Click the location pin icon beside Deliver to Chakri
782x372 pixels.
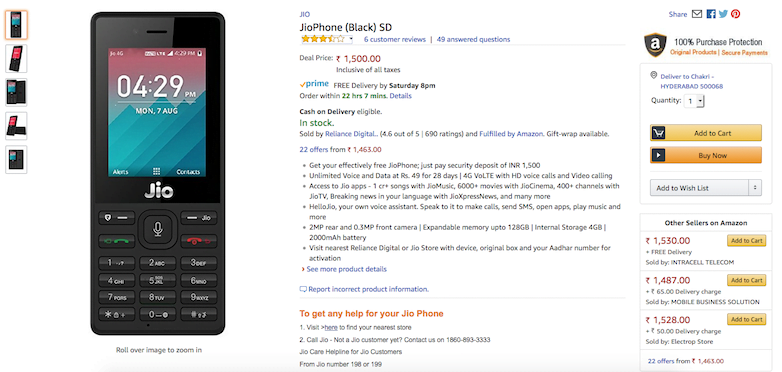(x=654, y=75)
